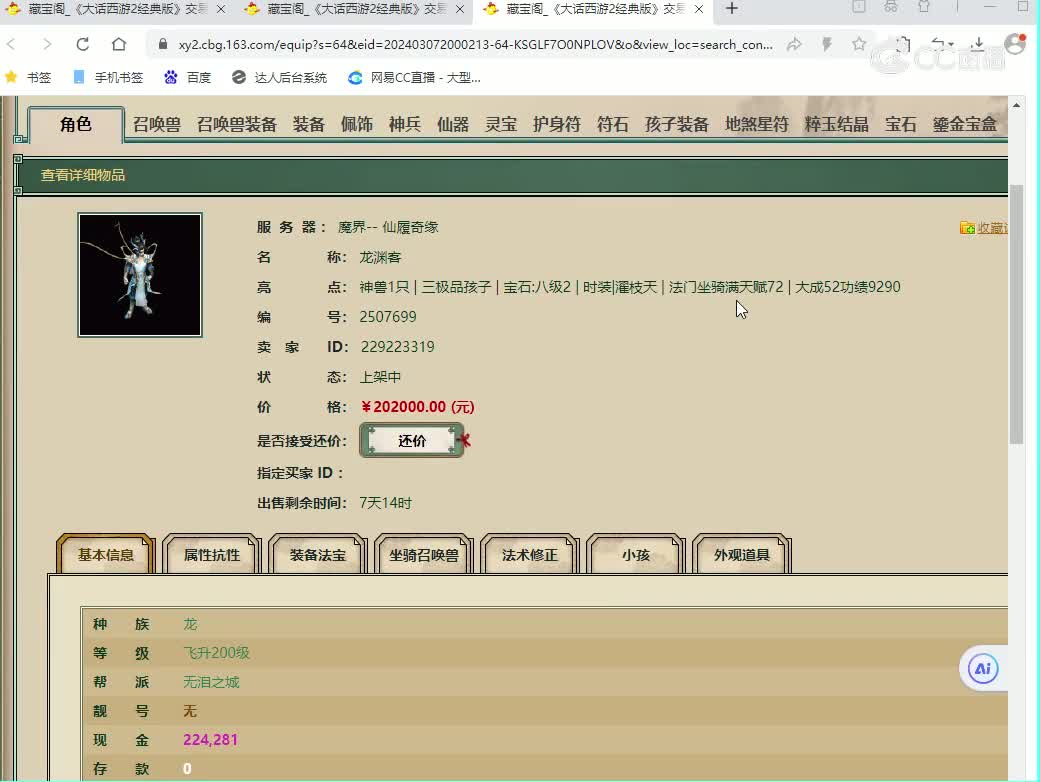
Task: Open the 地煞星符 tab
Action: (757, 124)
